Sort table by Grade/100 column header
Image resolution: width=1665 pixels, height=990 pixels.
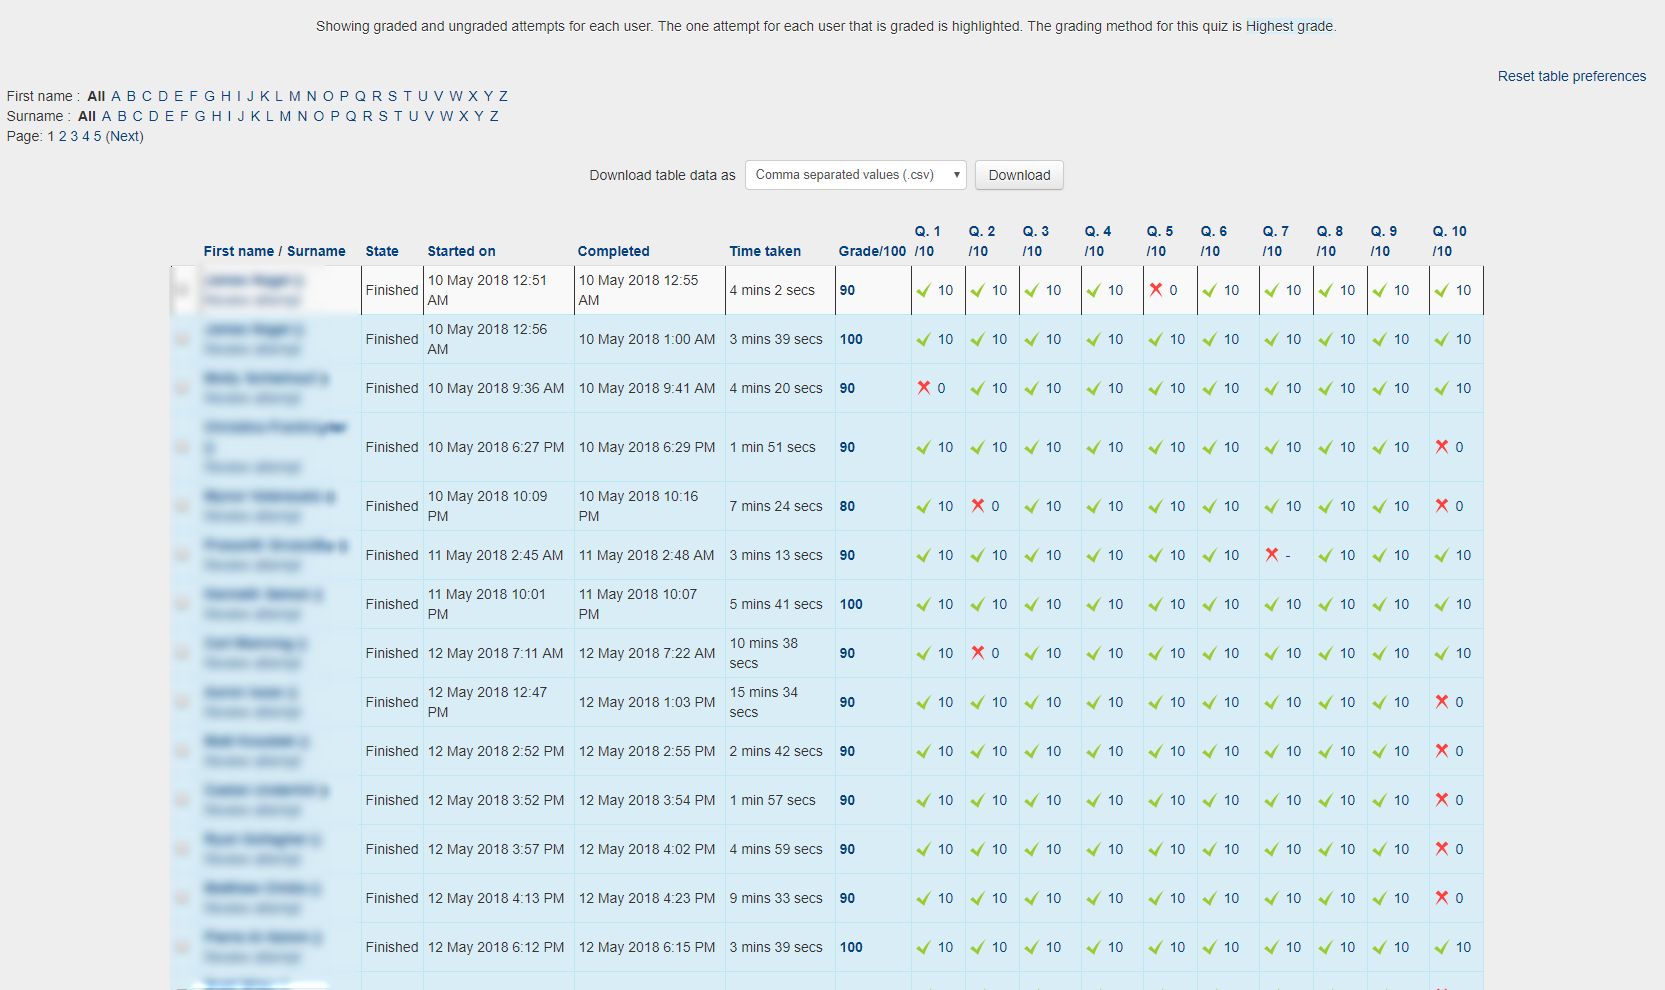pos(872,251)
